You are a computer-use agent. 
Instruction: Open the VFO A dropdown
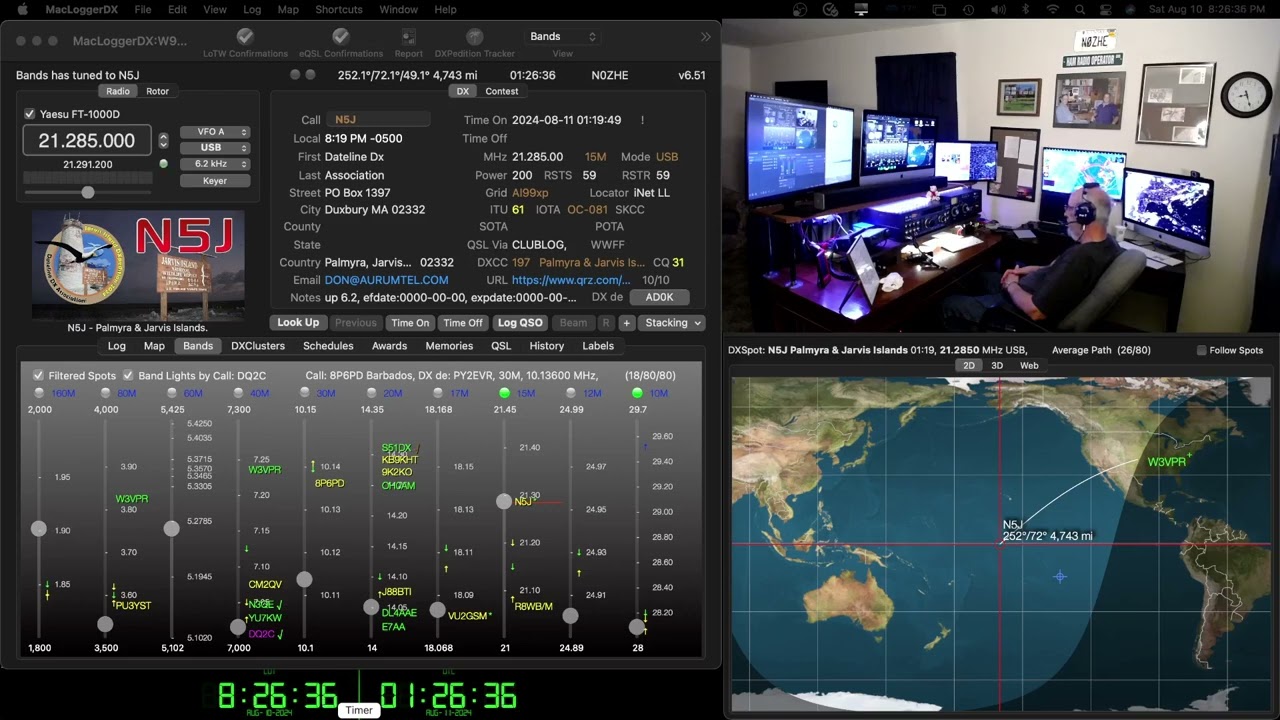click(214, 132)
